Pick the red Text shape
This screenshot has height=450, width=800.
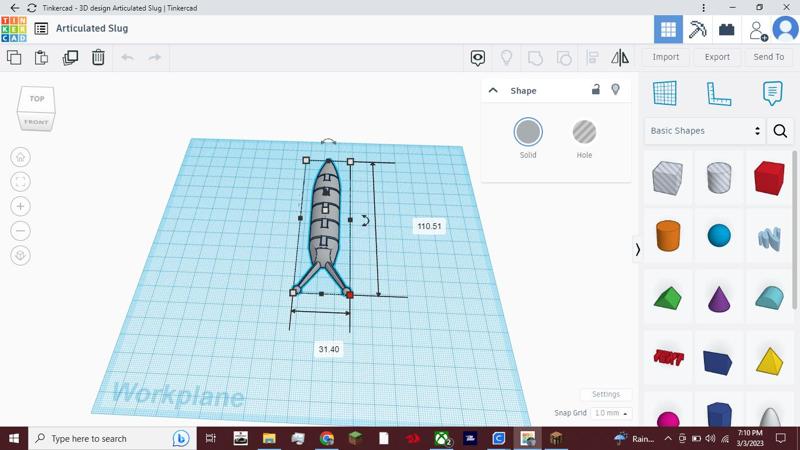[668, 358]
